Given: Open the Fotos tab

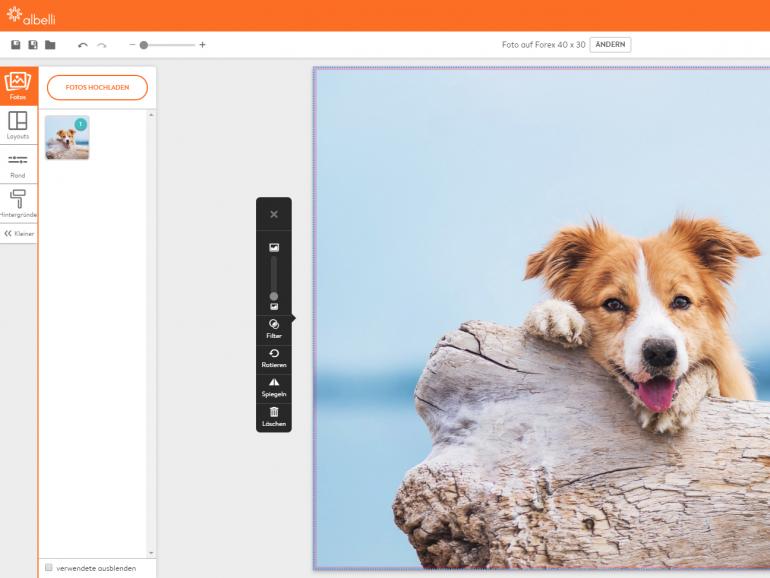Looking at the screenshot, I should pyautogui.click(x=18, y=86).
